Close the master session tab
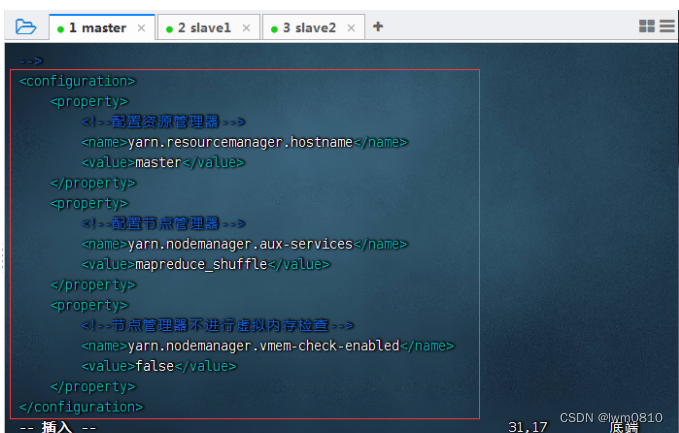Viewport: 679px width, 433px height. [x=141, y=28]
